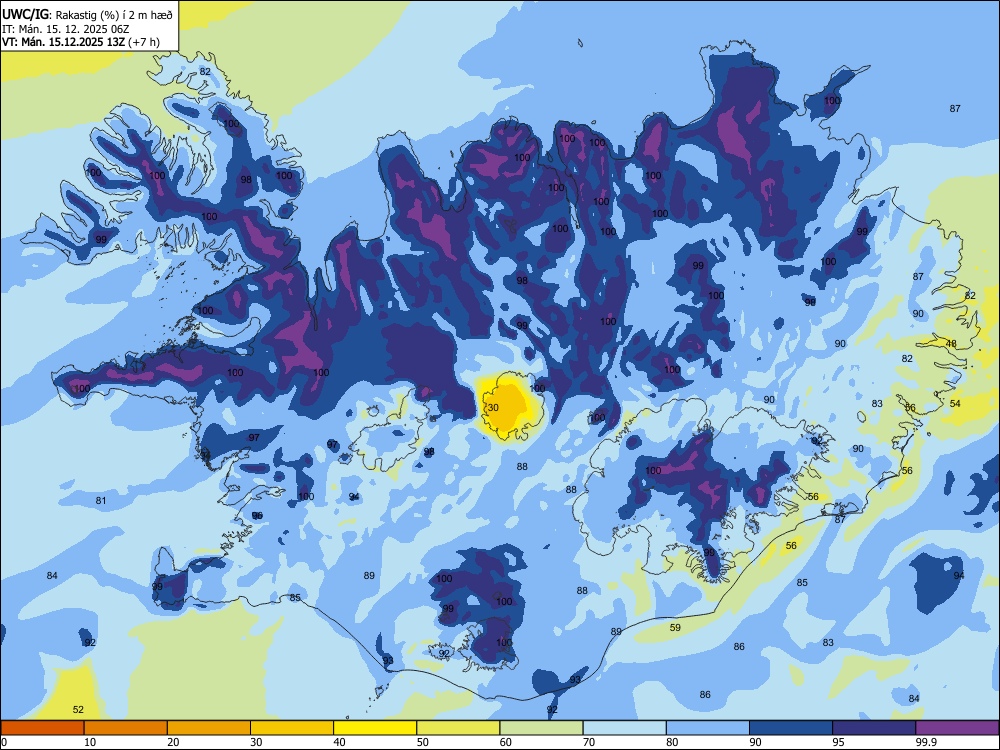Select the amber 30–40 legend swatch

coord(292,728)
